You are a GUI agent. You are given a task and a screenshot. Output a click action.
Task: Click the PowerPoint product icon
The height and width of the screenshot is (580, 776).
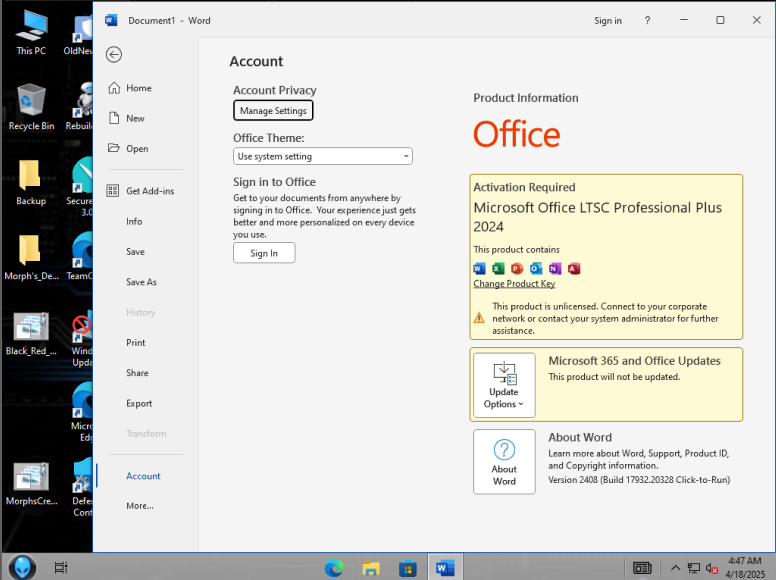pyautogui.click(x=517, y=268)
